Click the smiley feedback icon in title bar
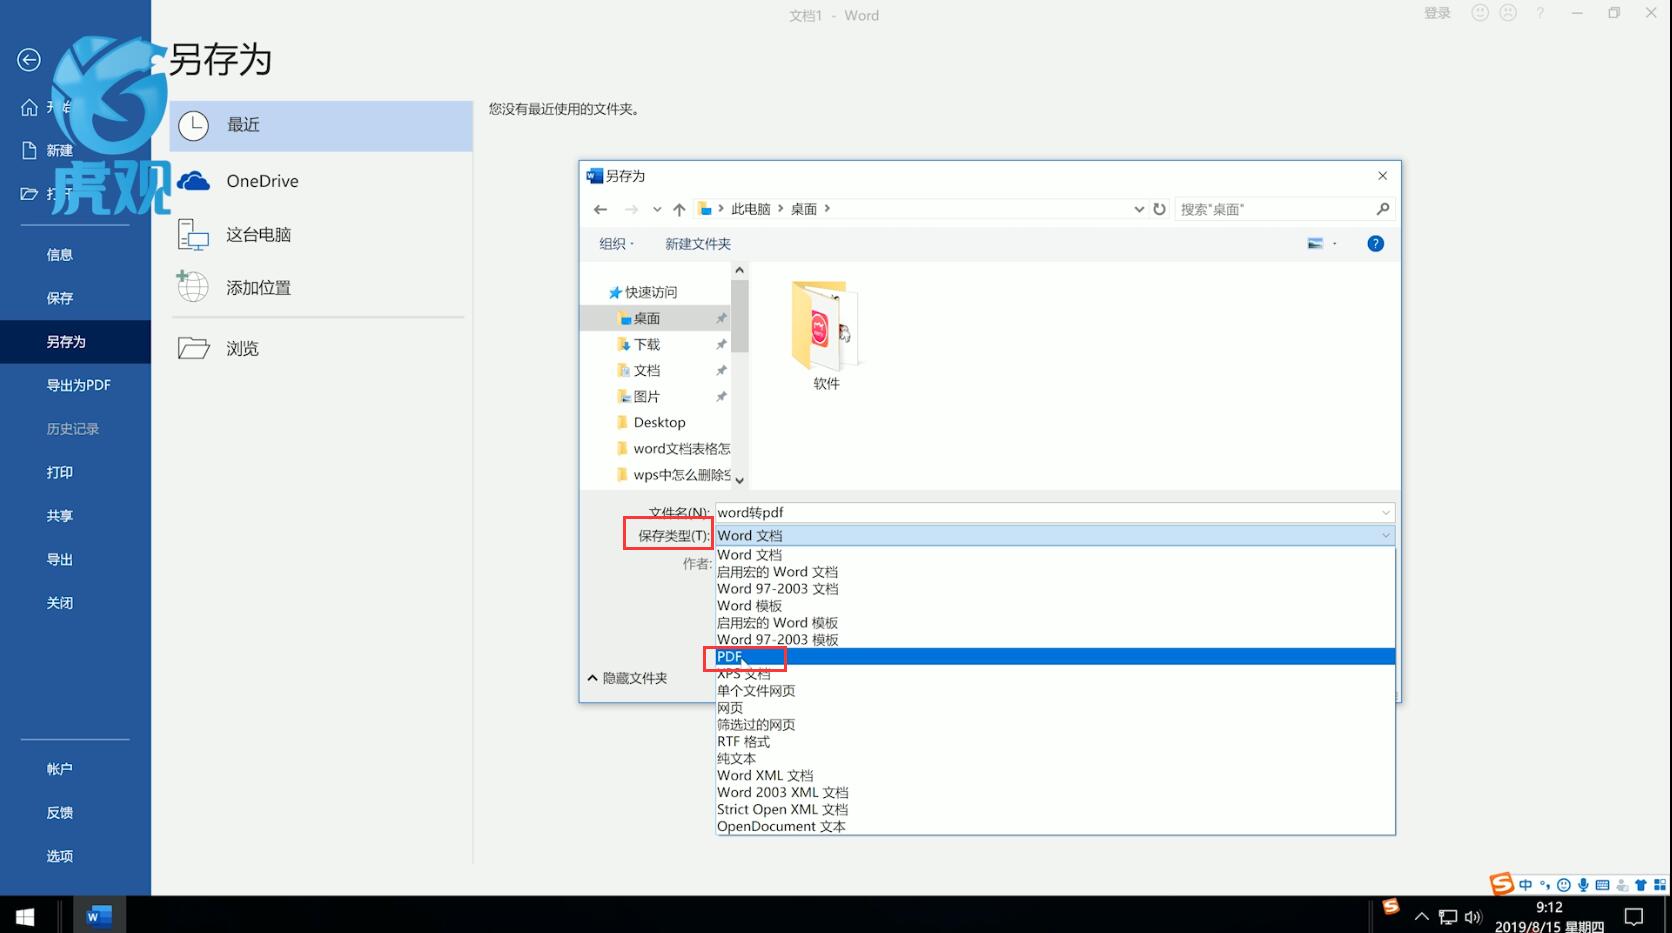 coord(1480,13)
